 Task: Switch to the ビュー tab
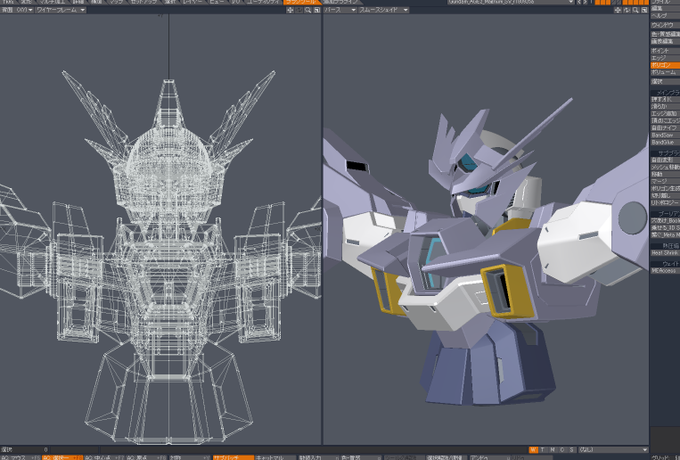[x=216, y=2]
